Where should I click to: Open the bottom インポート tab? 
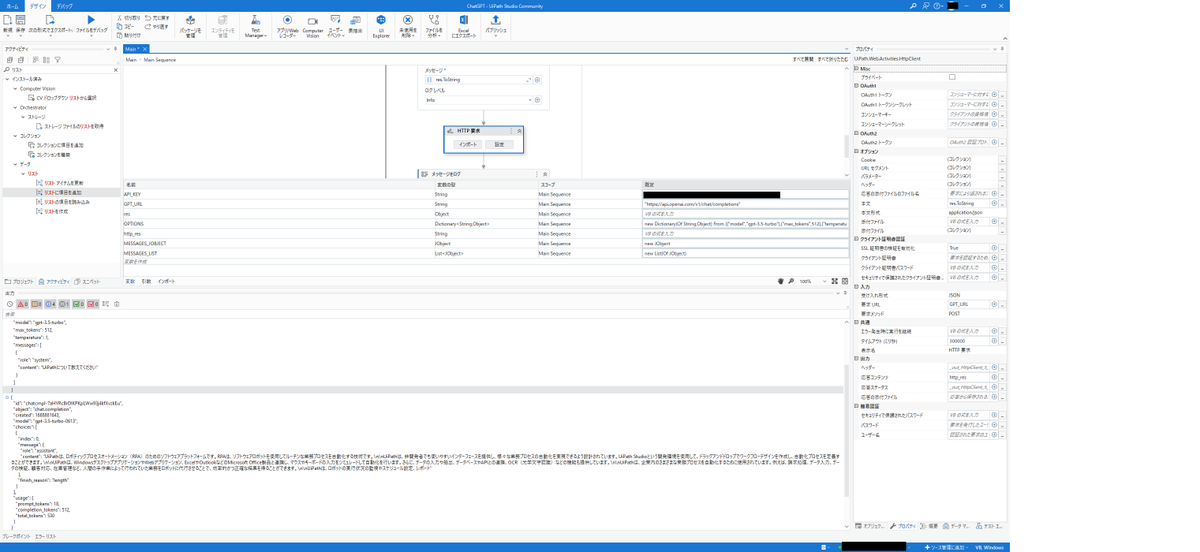click(x=166, y=282)
